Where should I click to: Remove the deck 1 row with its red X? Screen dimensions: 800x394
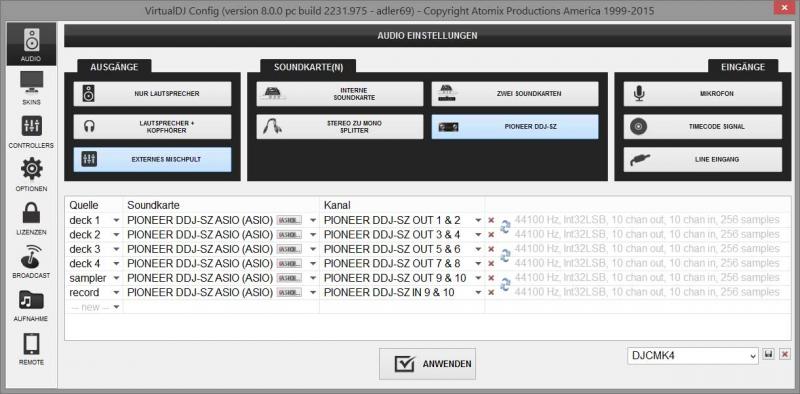click(x=491, y=220)
